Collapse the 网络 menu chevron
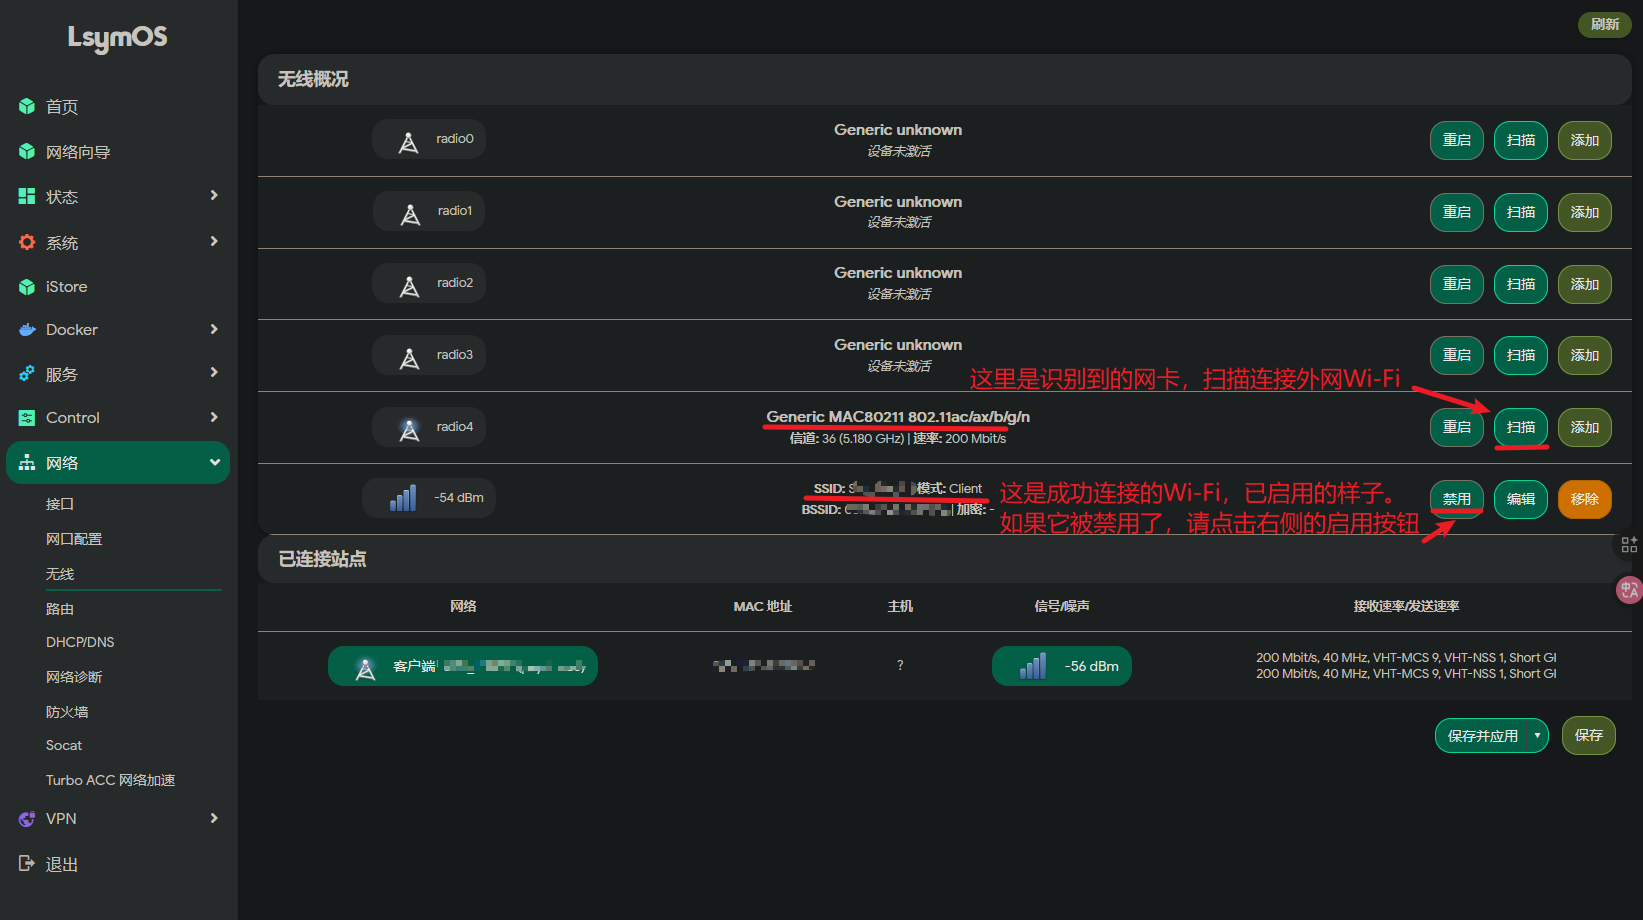The image size is (1643, 920). coord(214,462)
